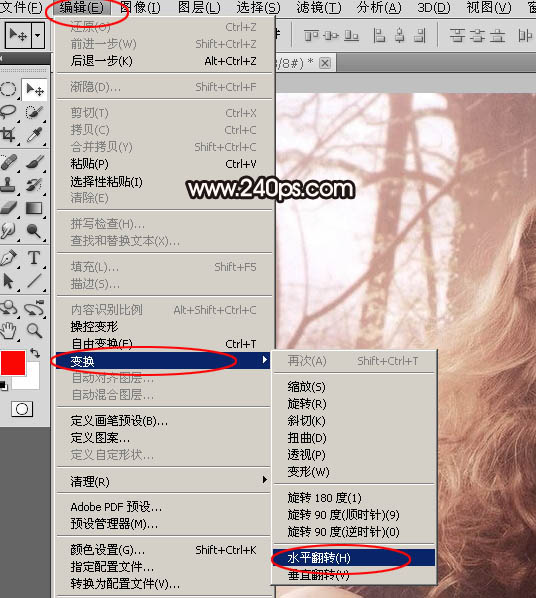Click the align left edges icon

tap(379, 36)
